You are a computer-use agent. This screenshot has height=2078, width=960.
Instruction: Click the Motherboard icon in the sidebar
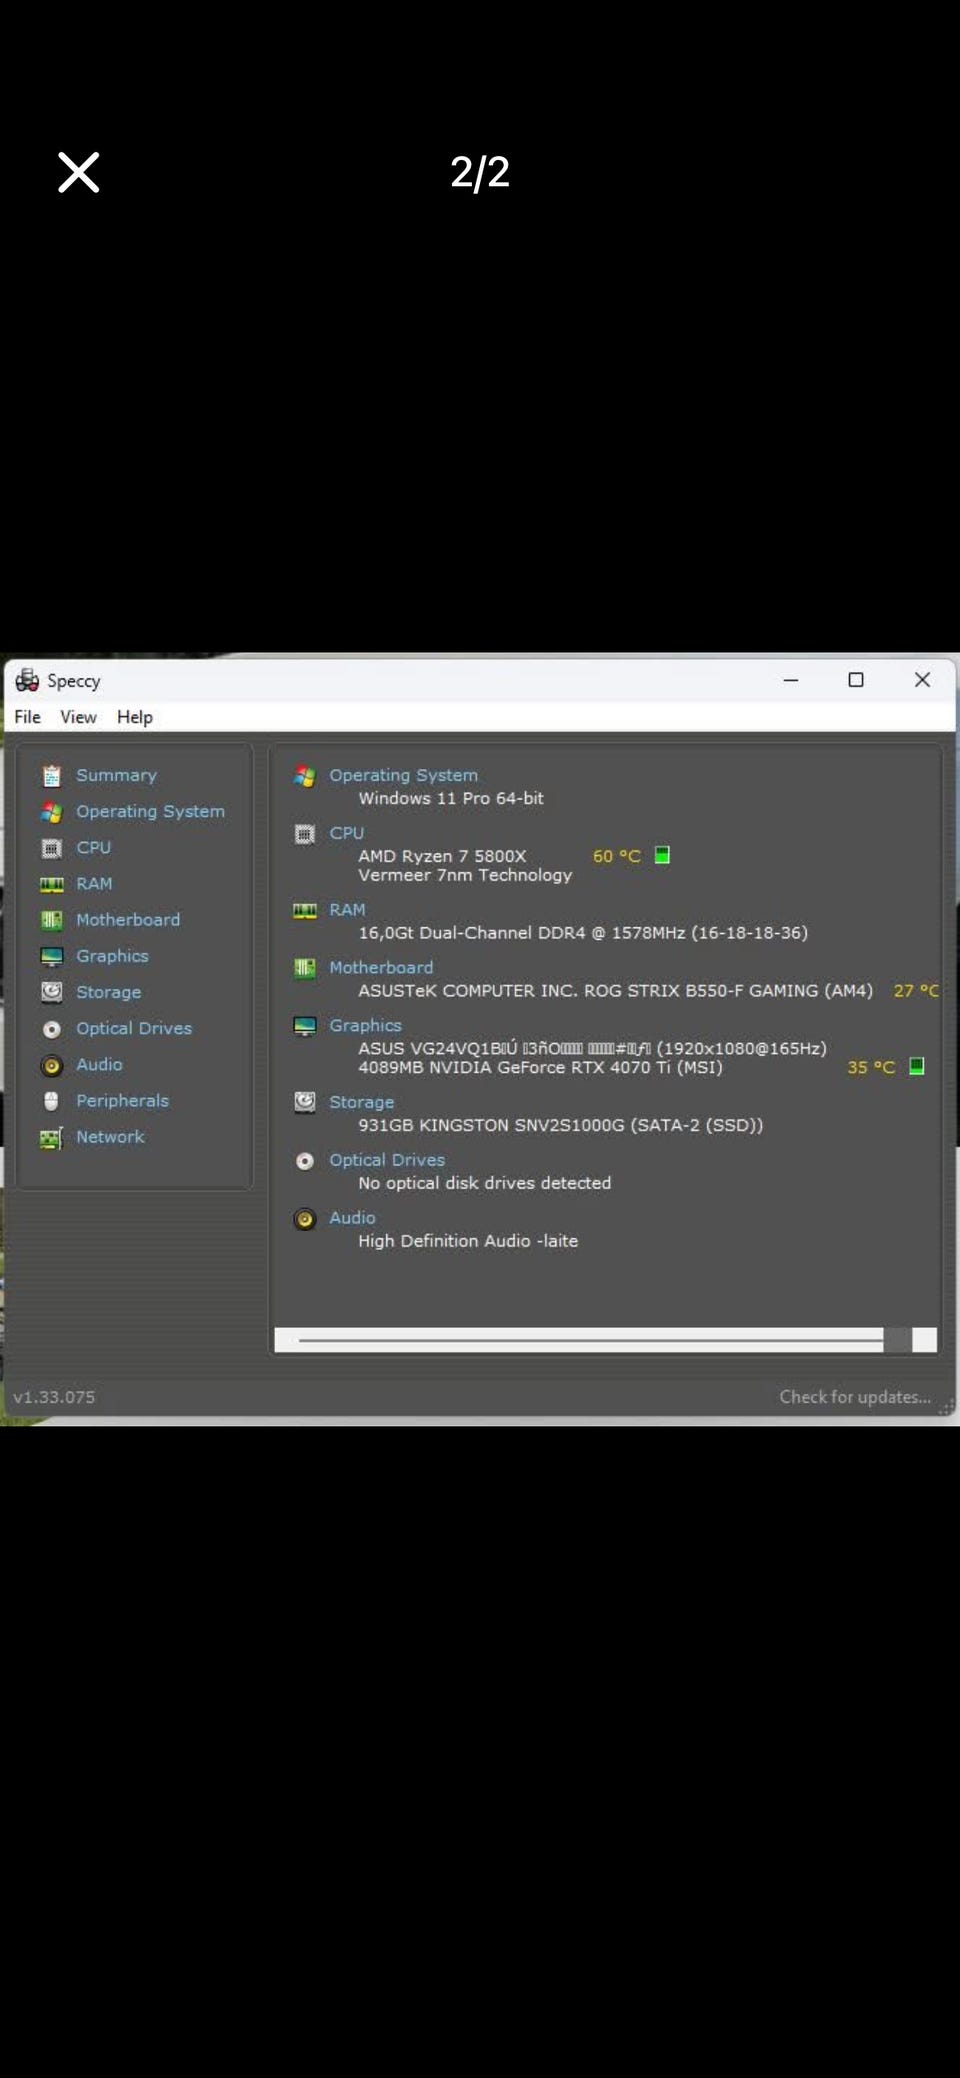[52, 920]
